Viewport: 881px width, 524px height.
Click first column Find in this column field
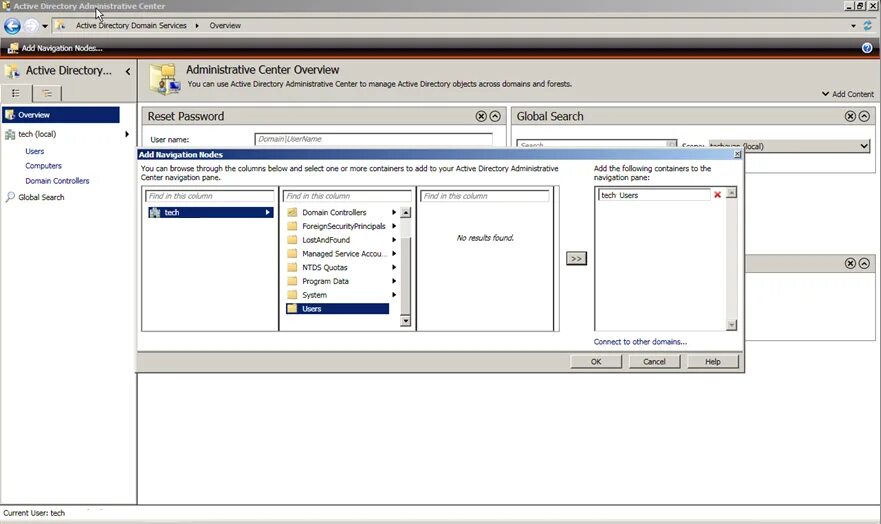[210, 196]
